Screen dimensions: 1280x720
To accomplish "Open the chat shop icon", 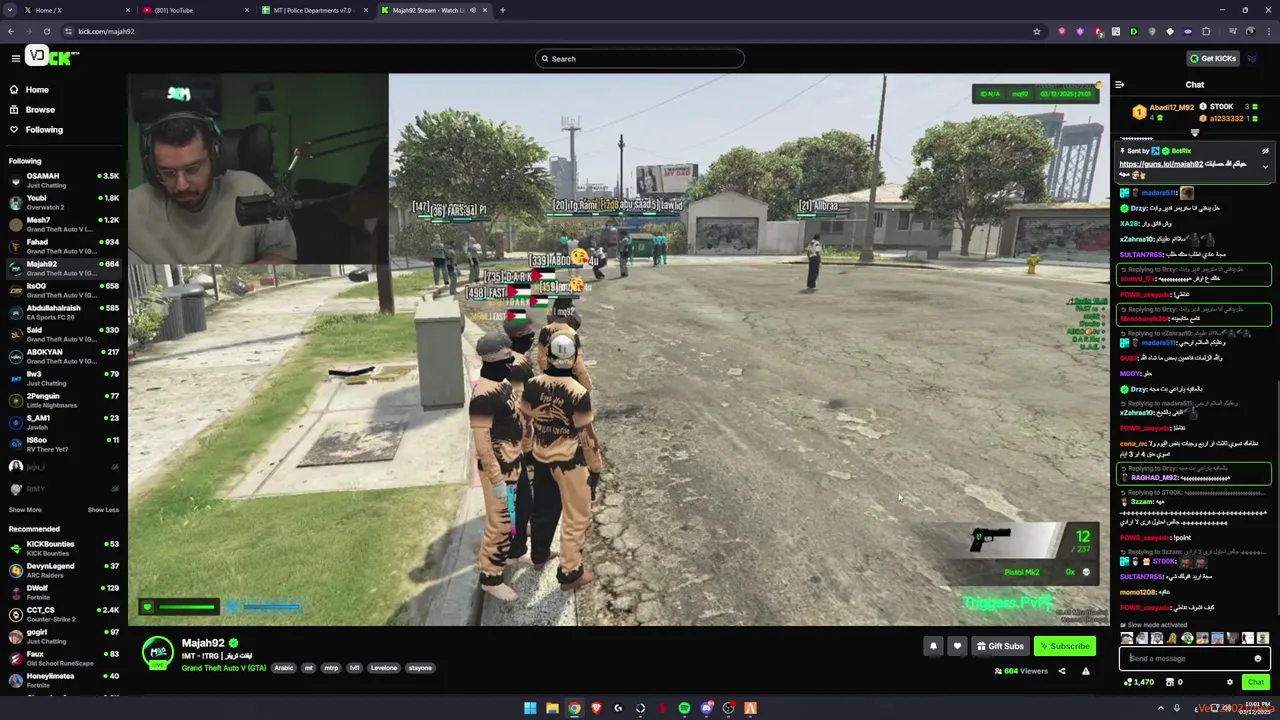I will click(1171, 682).
